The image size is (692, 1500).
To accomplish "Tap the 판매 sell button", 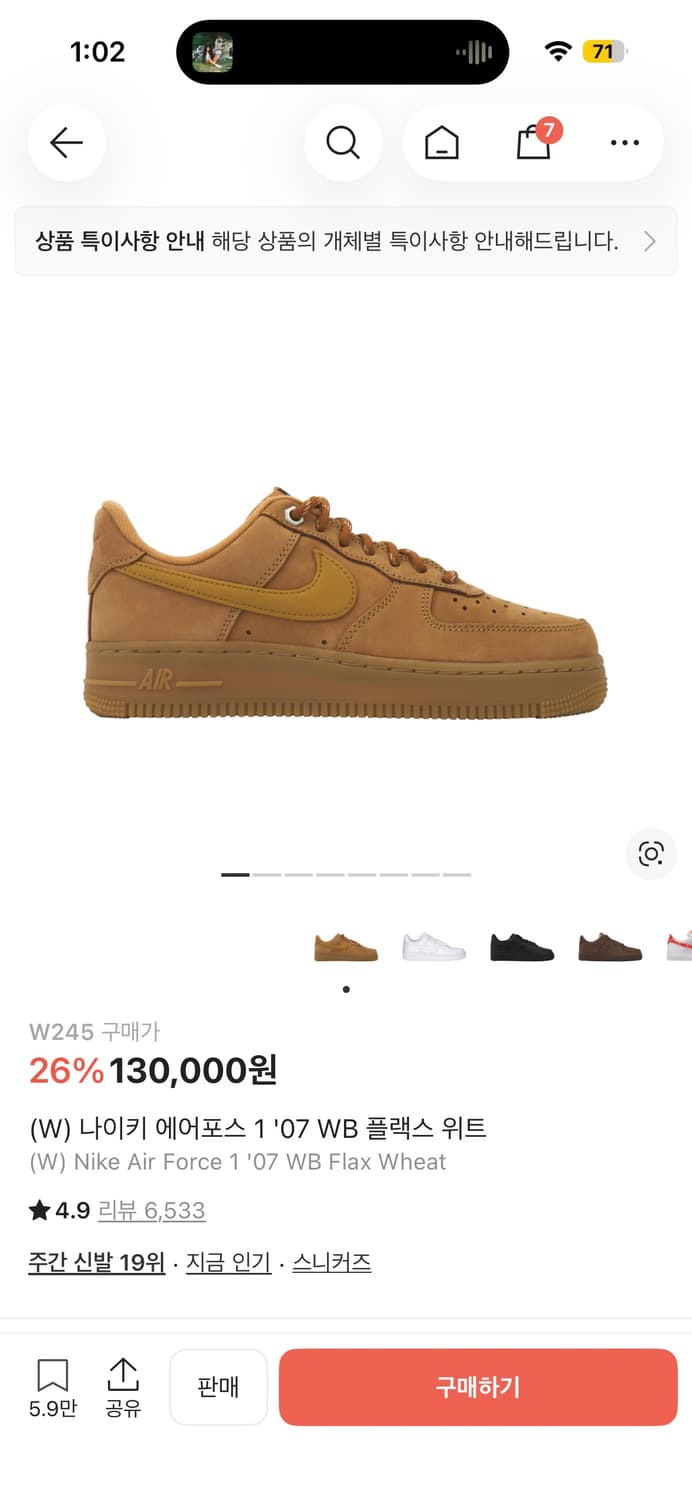I will (218, 1387).
